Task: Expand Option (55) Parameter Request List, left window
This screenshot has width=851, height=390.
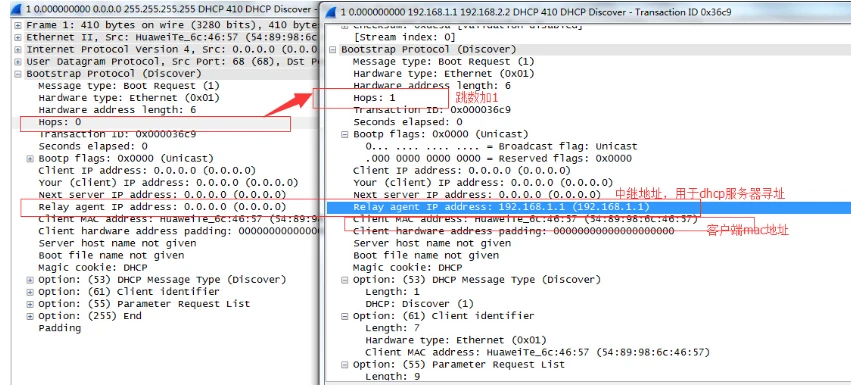Action: click(30, 304)
